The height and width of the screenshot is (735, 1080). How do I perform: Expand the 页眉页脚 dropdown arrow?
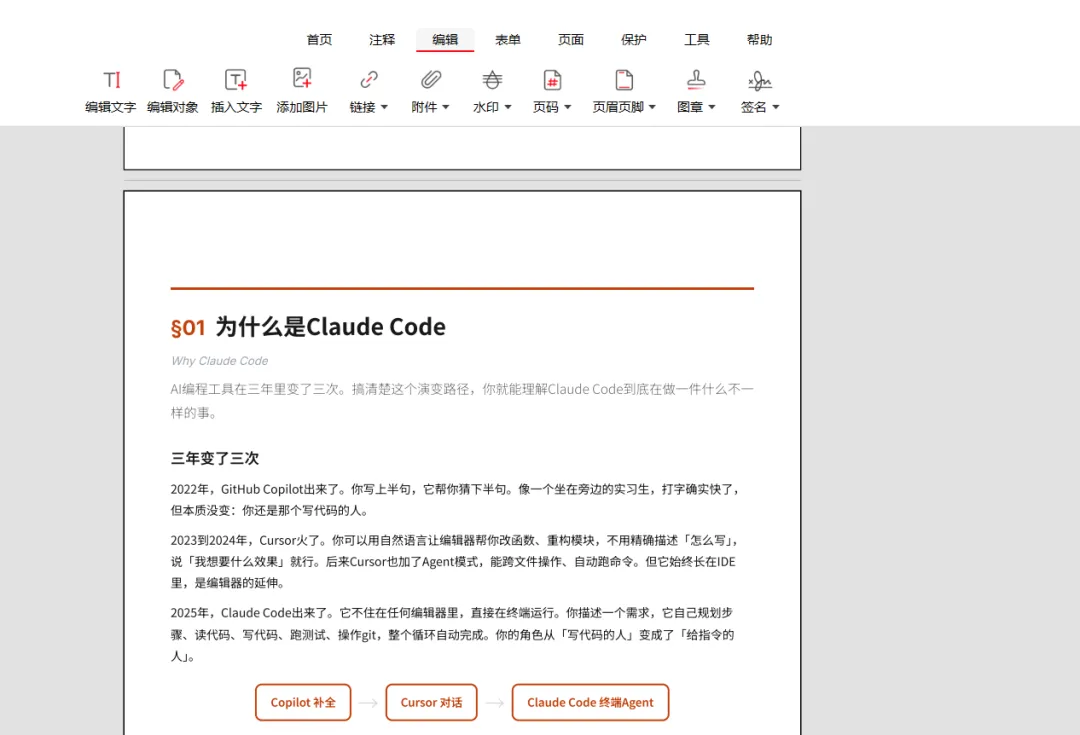(652, 107)
